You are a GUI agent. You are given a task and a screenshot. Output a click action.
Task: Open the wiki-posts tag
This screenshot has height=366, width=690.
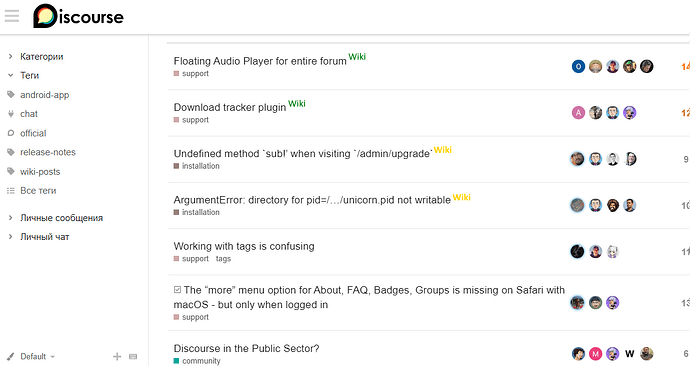(40, 172)
